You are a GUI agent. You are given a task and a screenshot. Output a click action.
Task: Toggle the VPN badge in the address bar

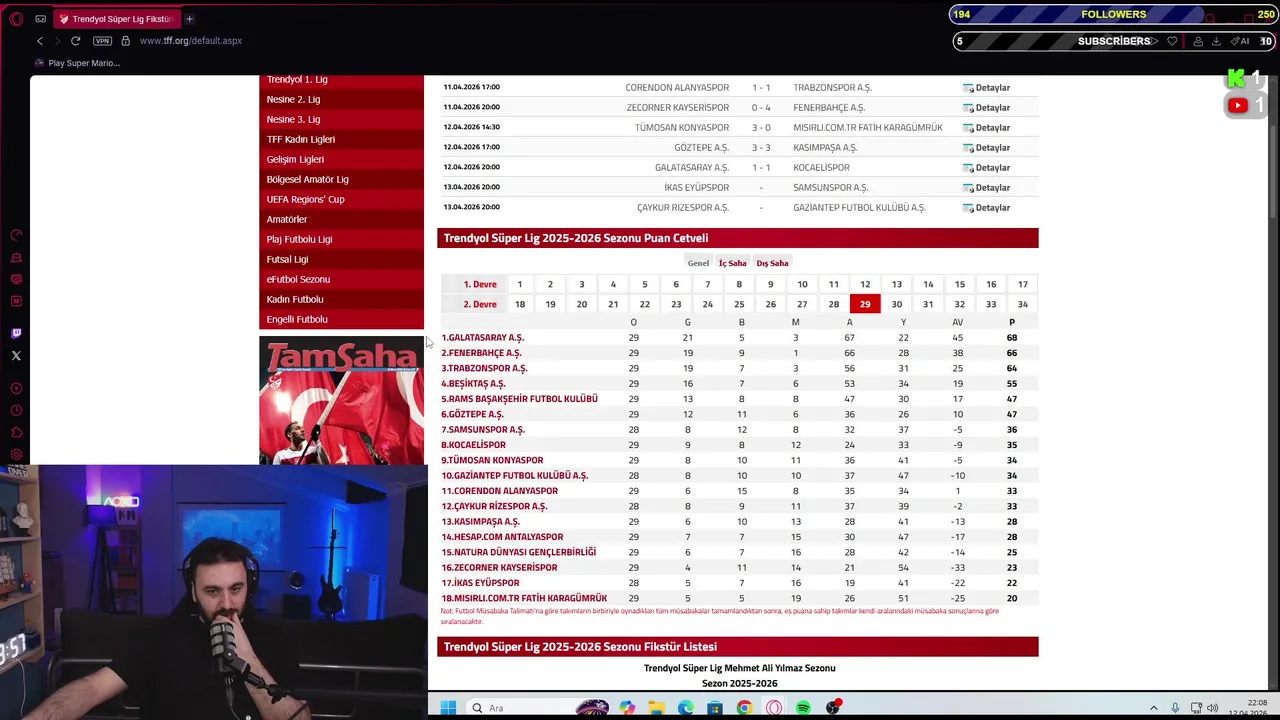(x=102, y=41)
